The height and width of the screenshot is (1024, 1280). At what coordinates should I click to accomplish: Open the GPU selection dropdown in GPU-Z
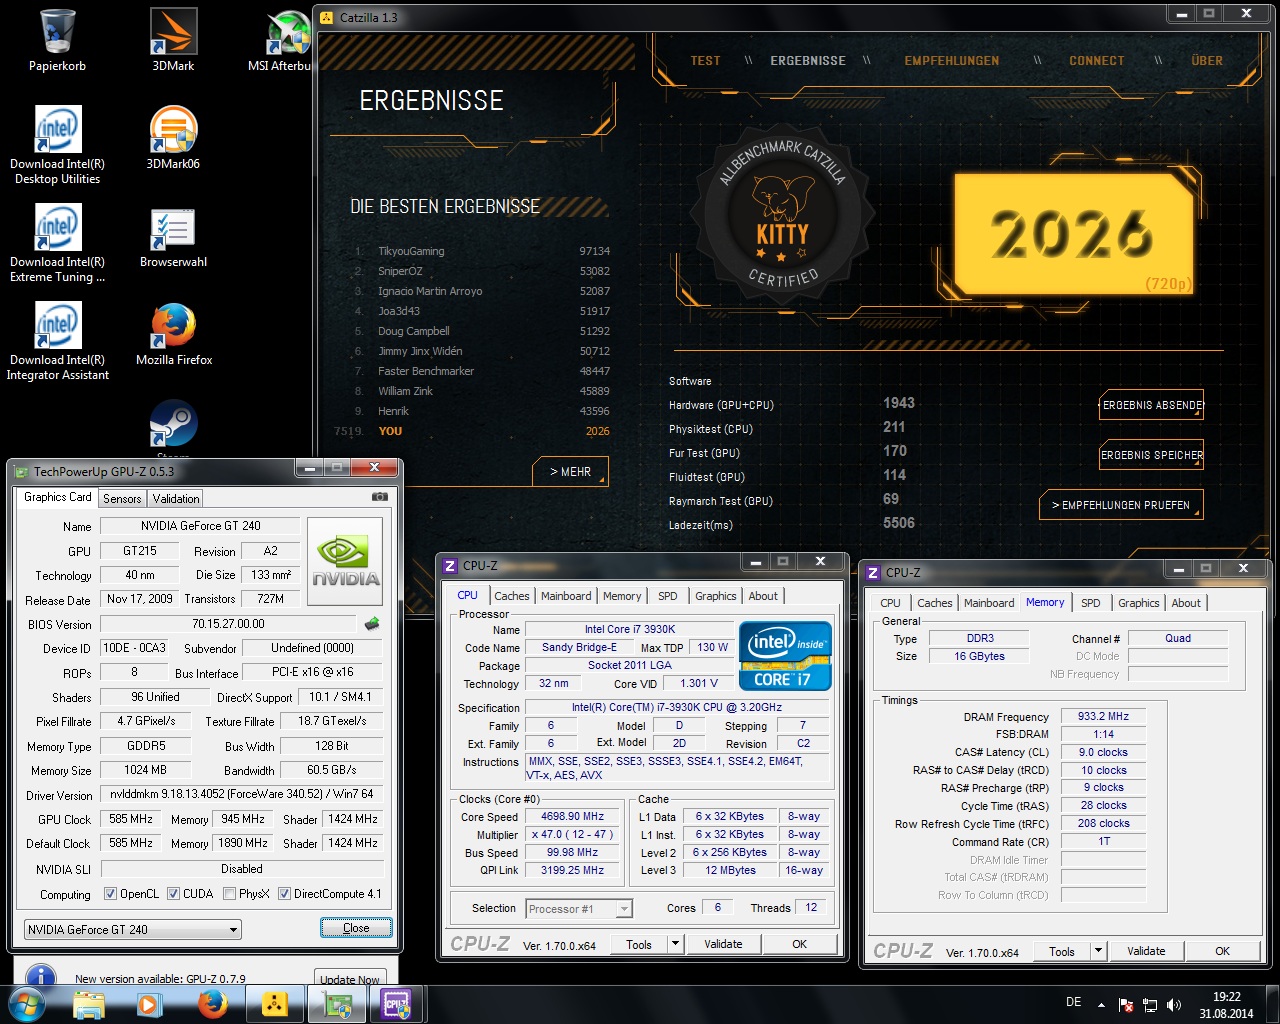[132, 929]
